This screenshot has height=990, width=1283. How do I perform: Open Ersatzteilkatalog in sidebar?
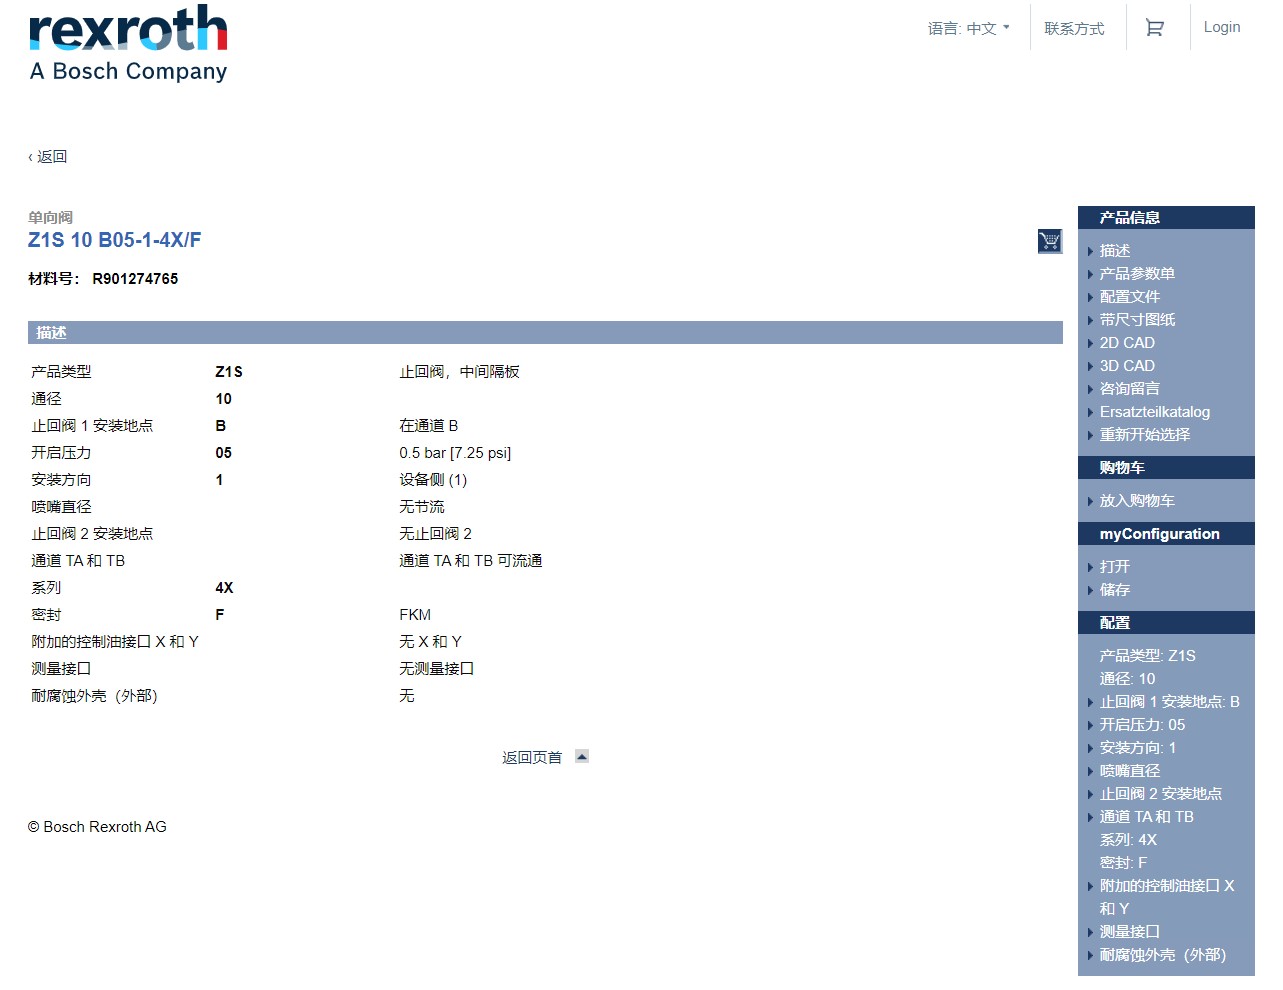pos(1155,411)
